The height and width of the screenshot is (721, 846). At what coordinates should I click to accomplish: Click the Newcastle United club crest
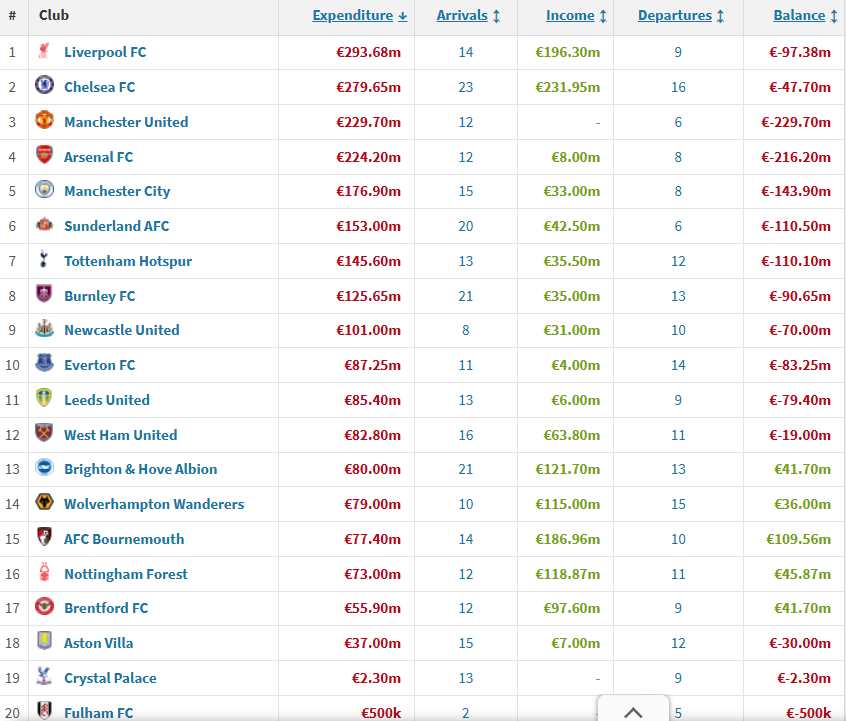click(x=44, y=329)
